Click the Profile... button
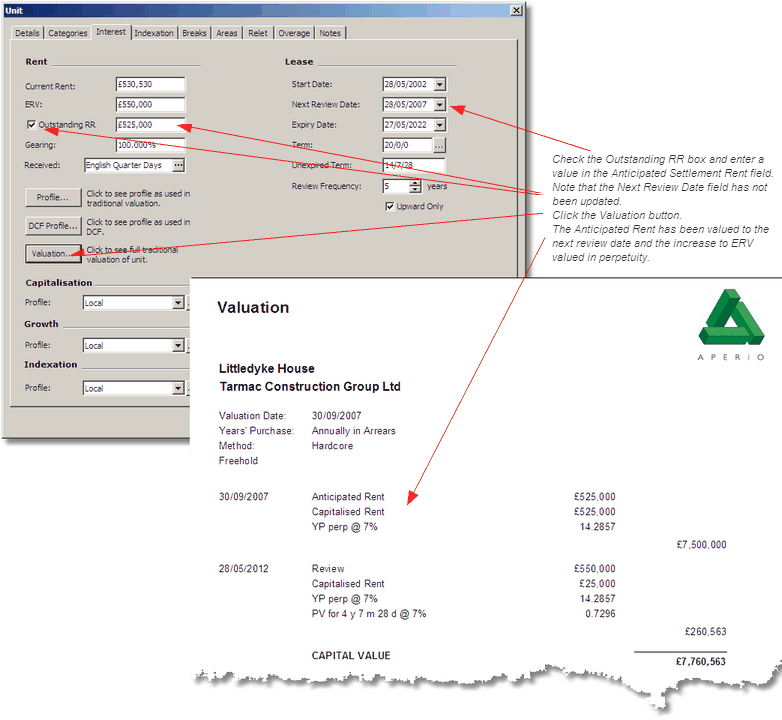The width and height of the screenshot is (782, 720). pos(53,197)
